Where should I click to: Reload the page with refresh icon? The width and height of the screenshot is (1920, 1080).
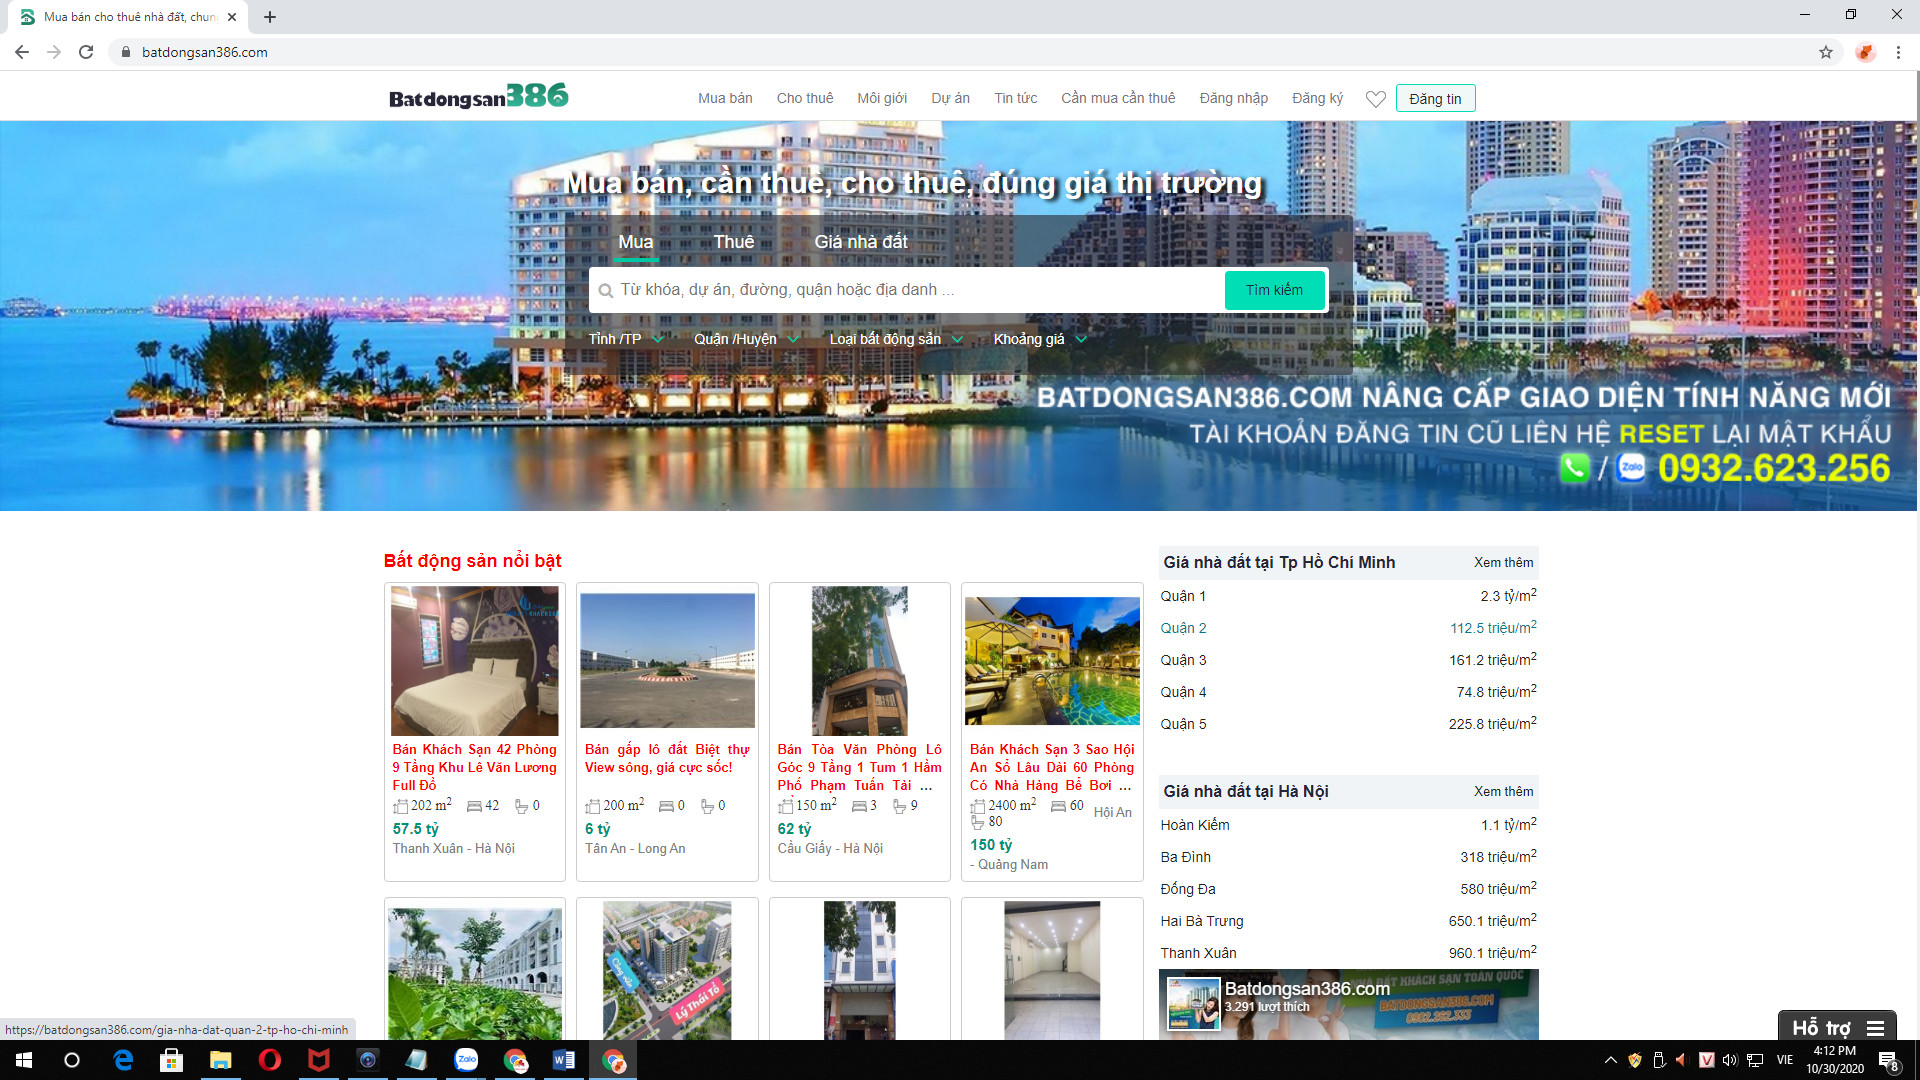click(86, 52)
